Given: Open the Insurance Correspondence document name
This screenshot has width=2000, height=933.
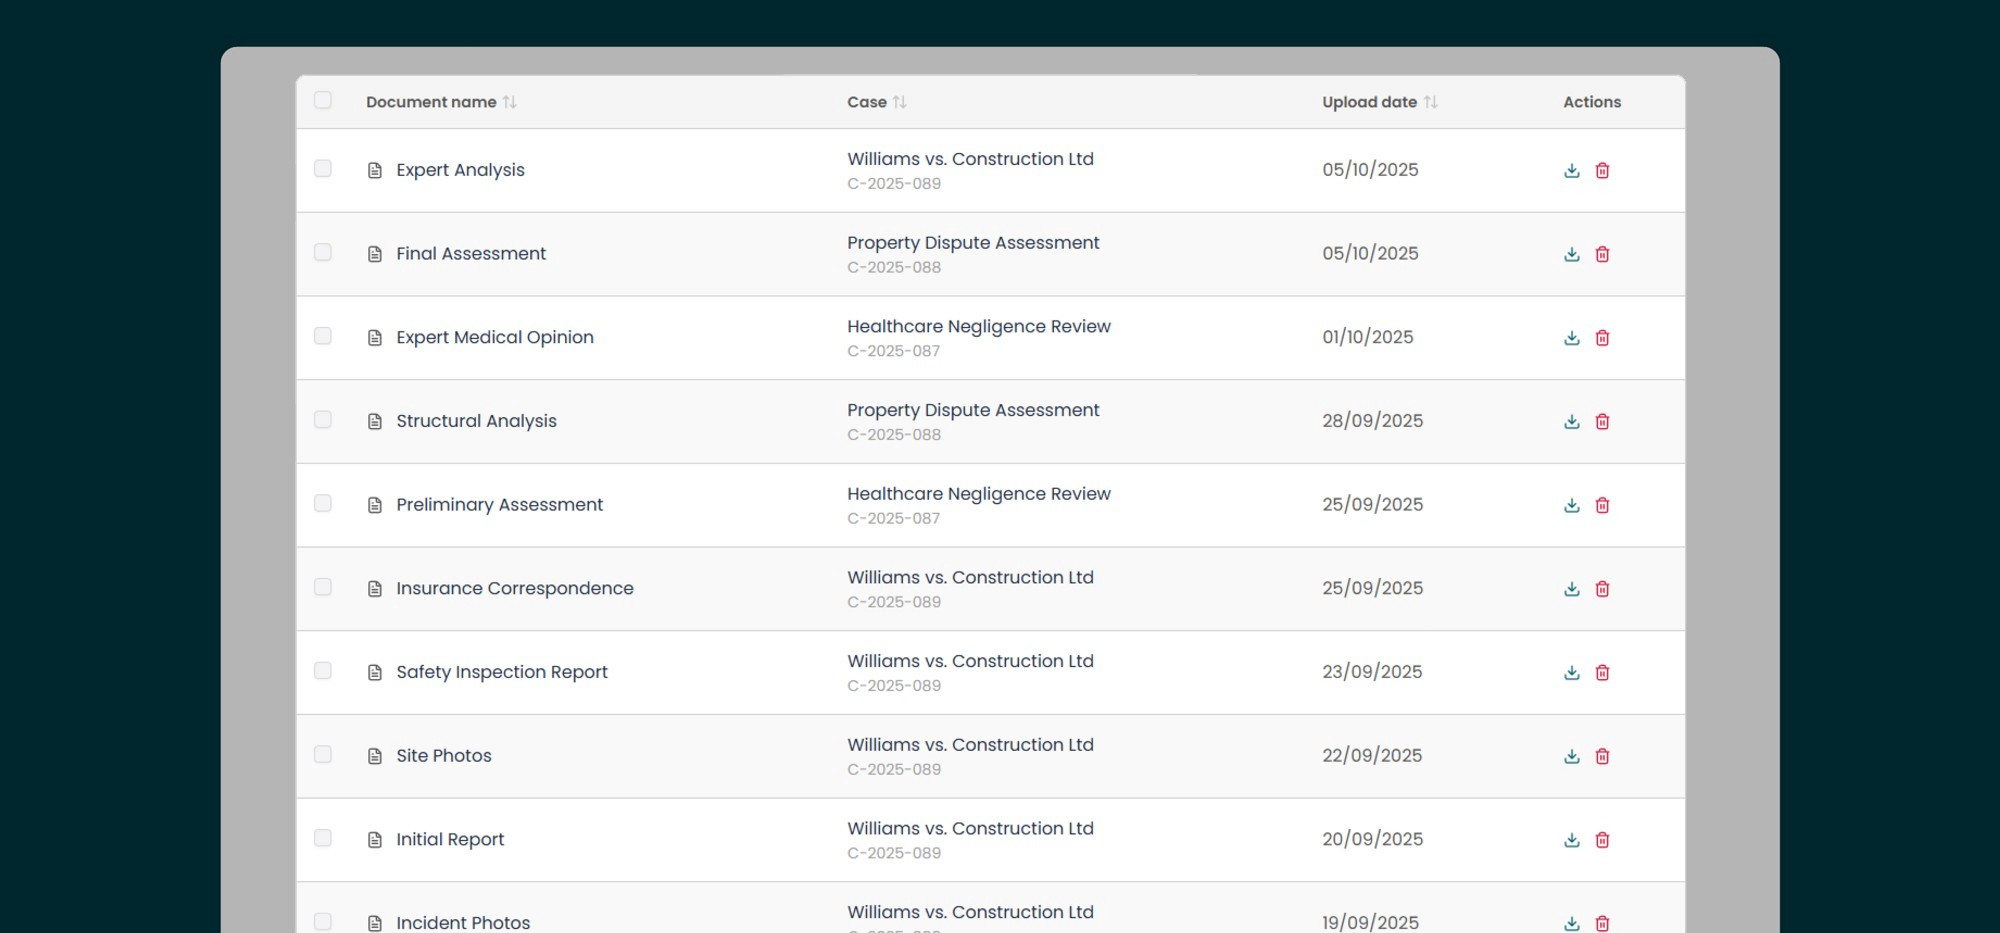Looking at the screenshot, I should click(x=515, y=589).
